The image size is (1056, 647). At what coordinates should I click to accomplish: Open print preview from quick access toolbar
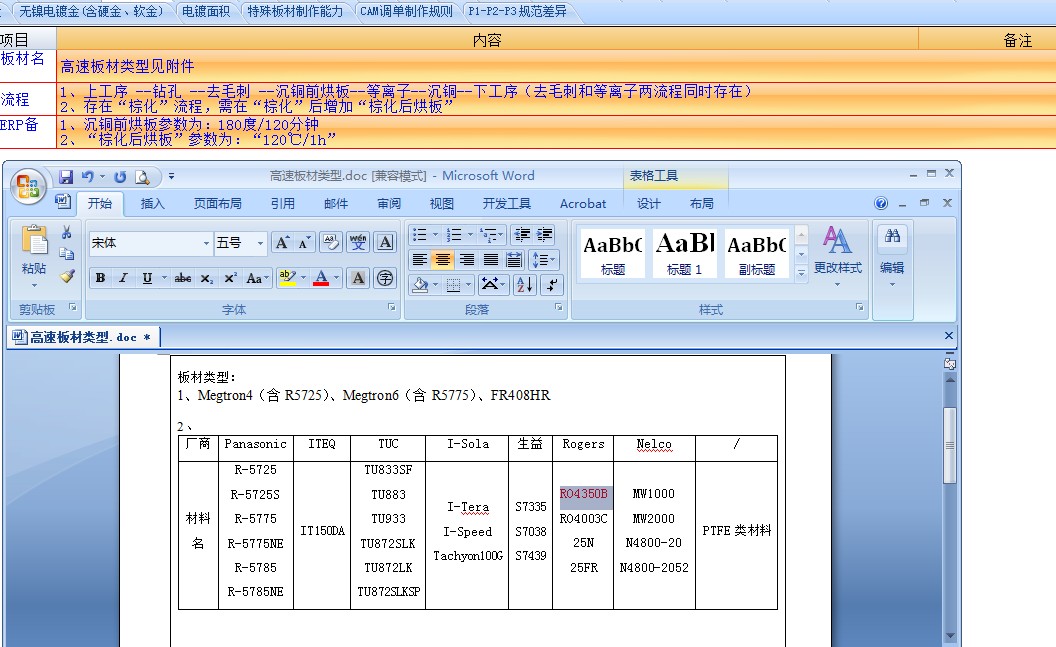point(142,176)
